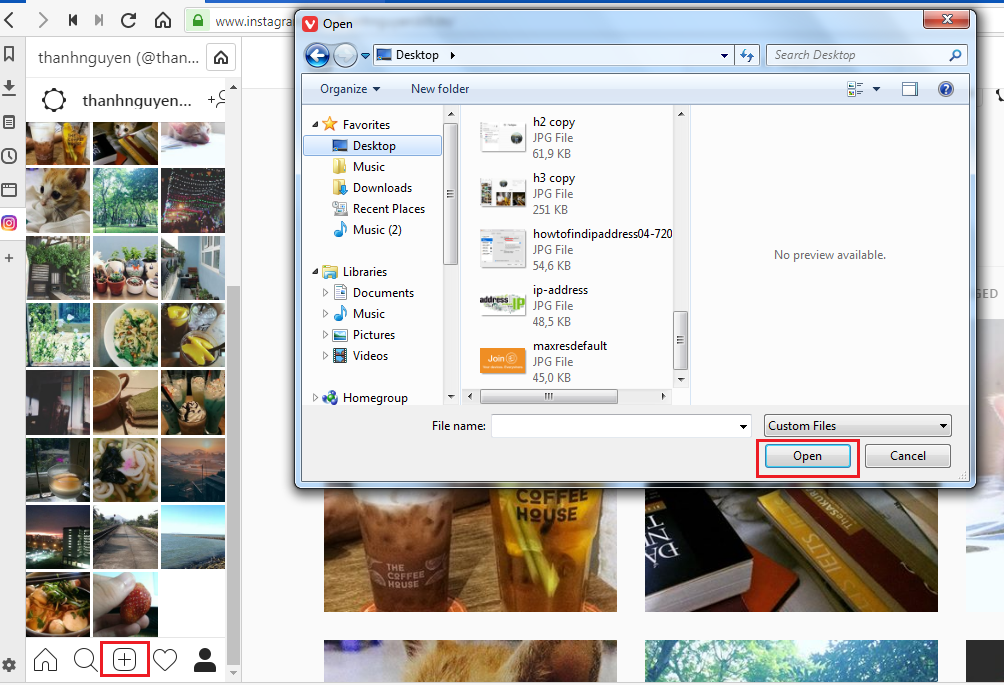Viewport: 1004px width, 685px height.
Task: Click the rewind (skip to first) browser icon
Action: [73, 20]
